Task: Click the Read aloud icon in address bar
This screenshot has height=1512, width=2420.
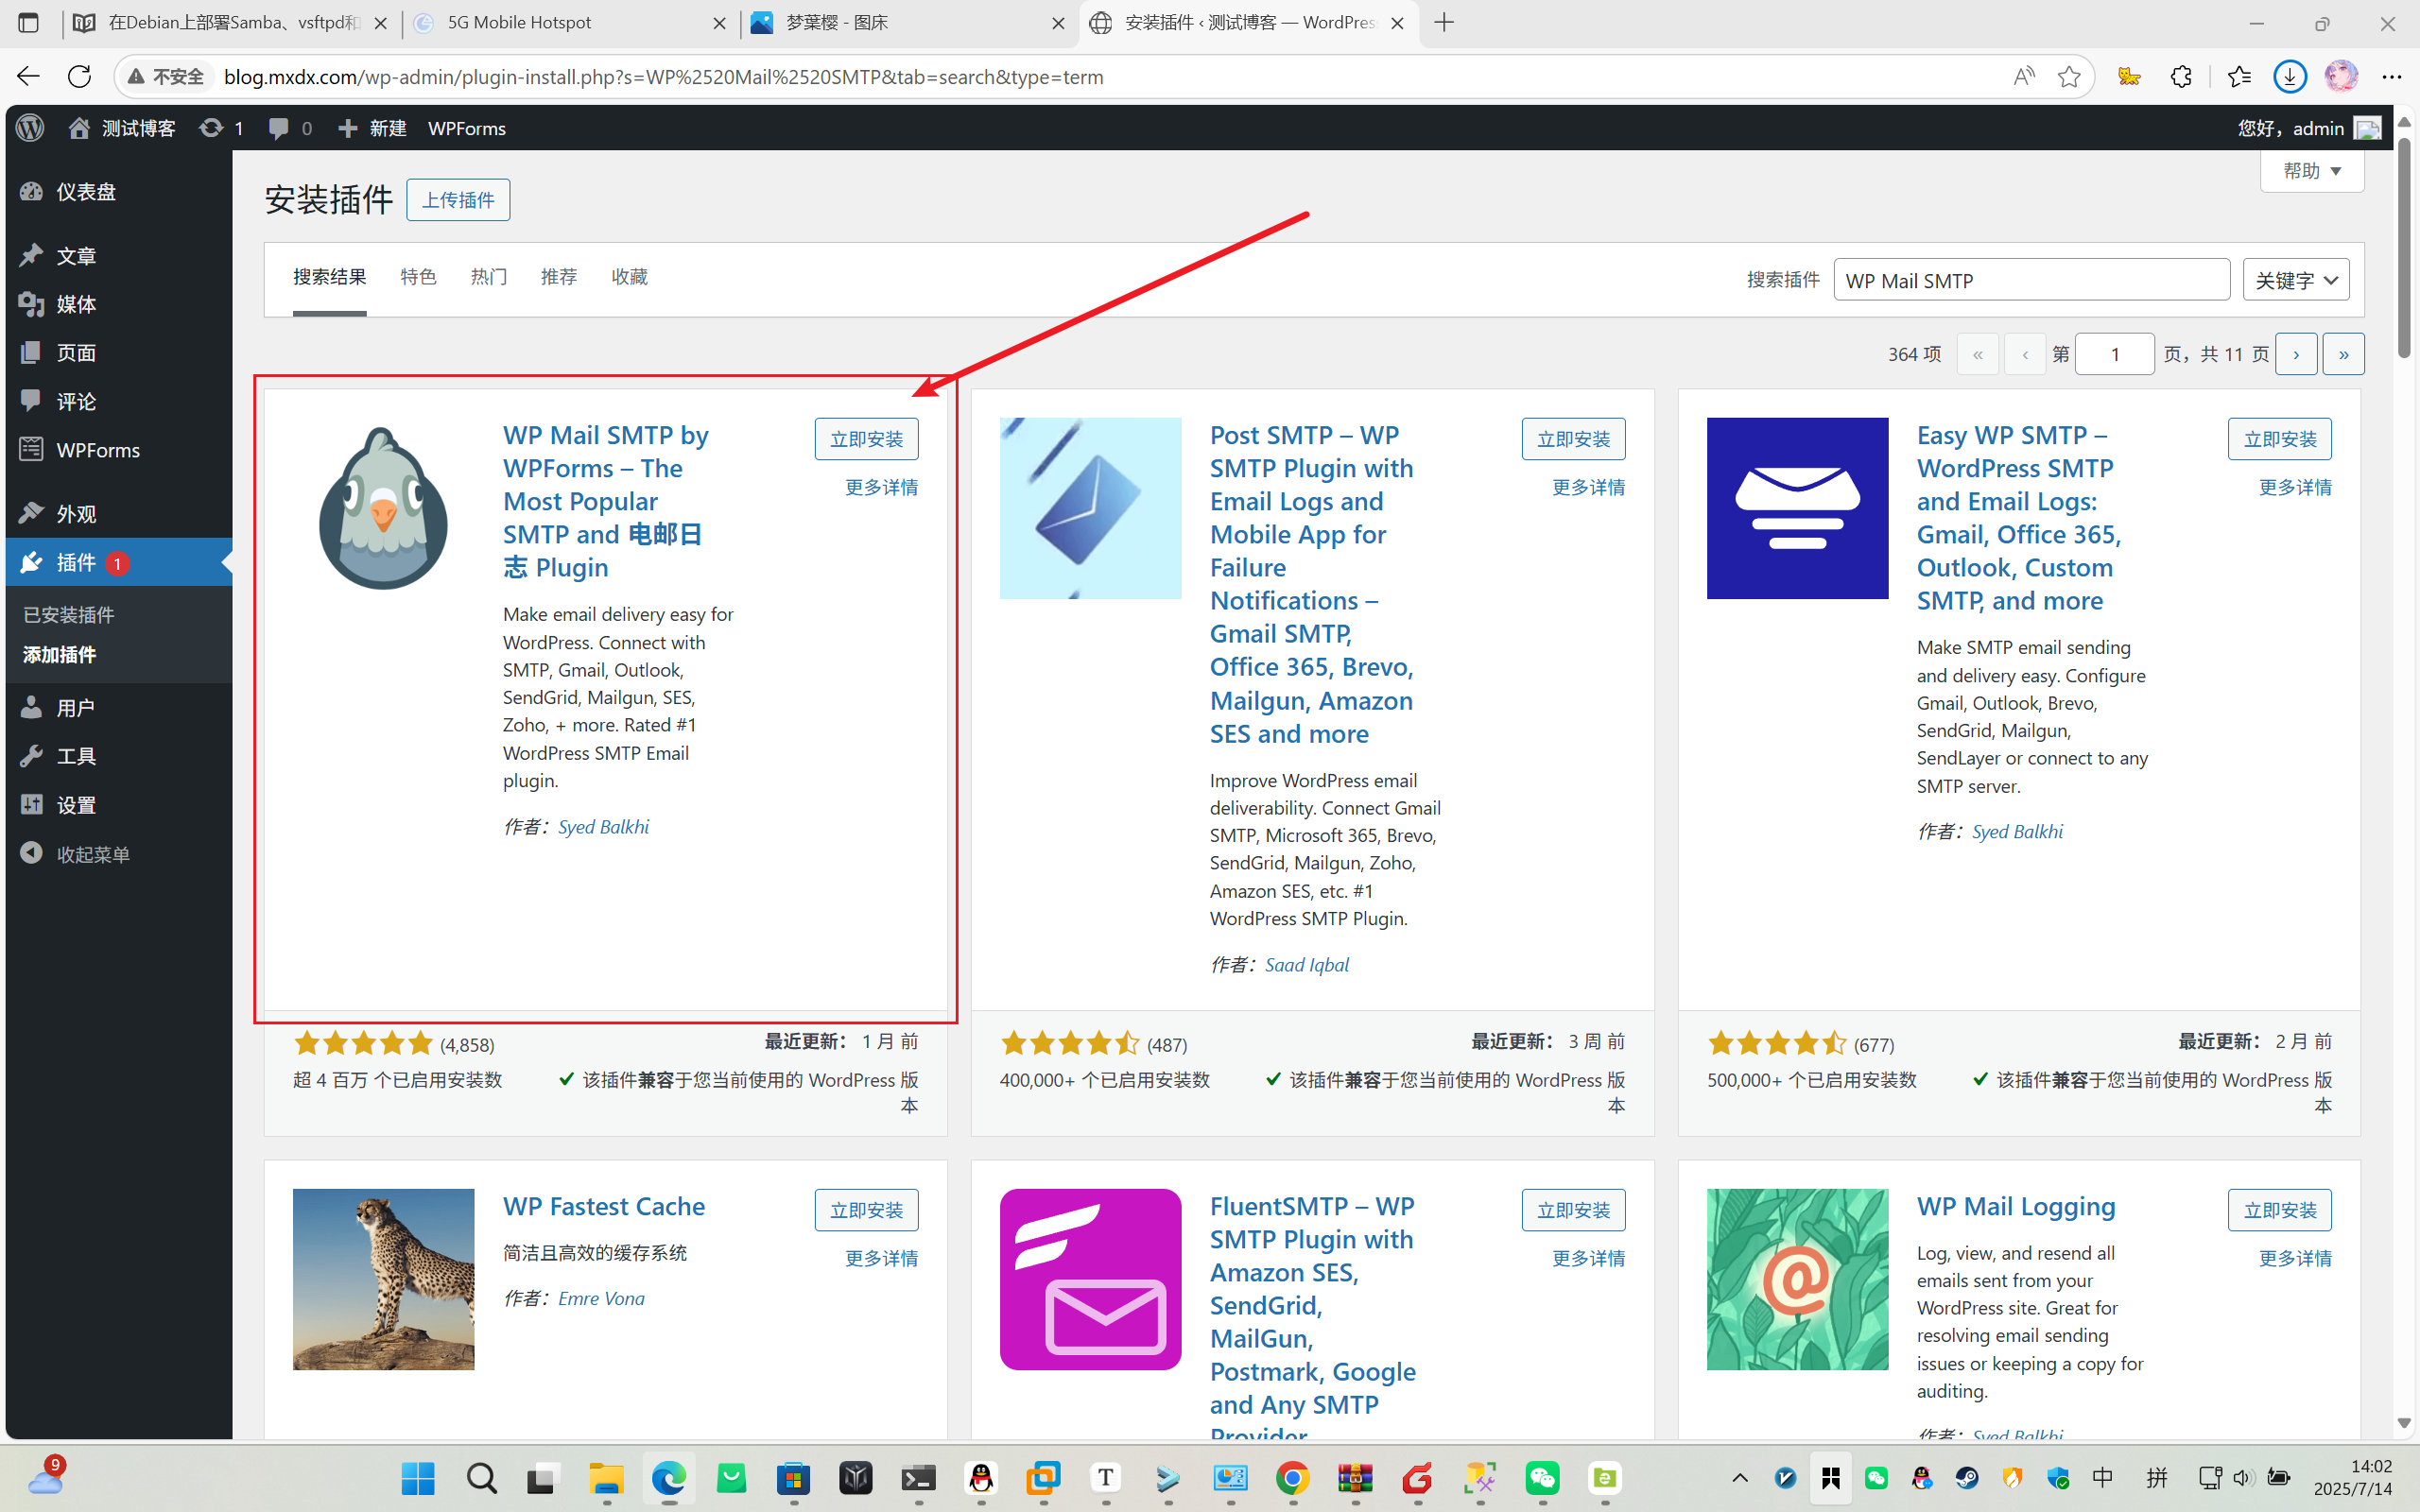Action: [2023, 76]
